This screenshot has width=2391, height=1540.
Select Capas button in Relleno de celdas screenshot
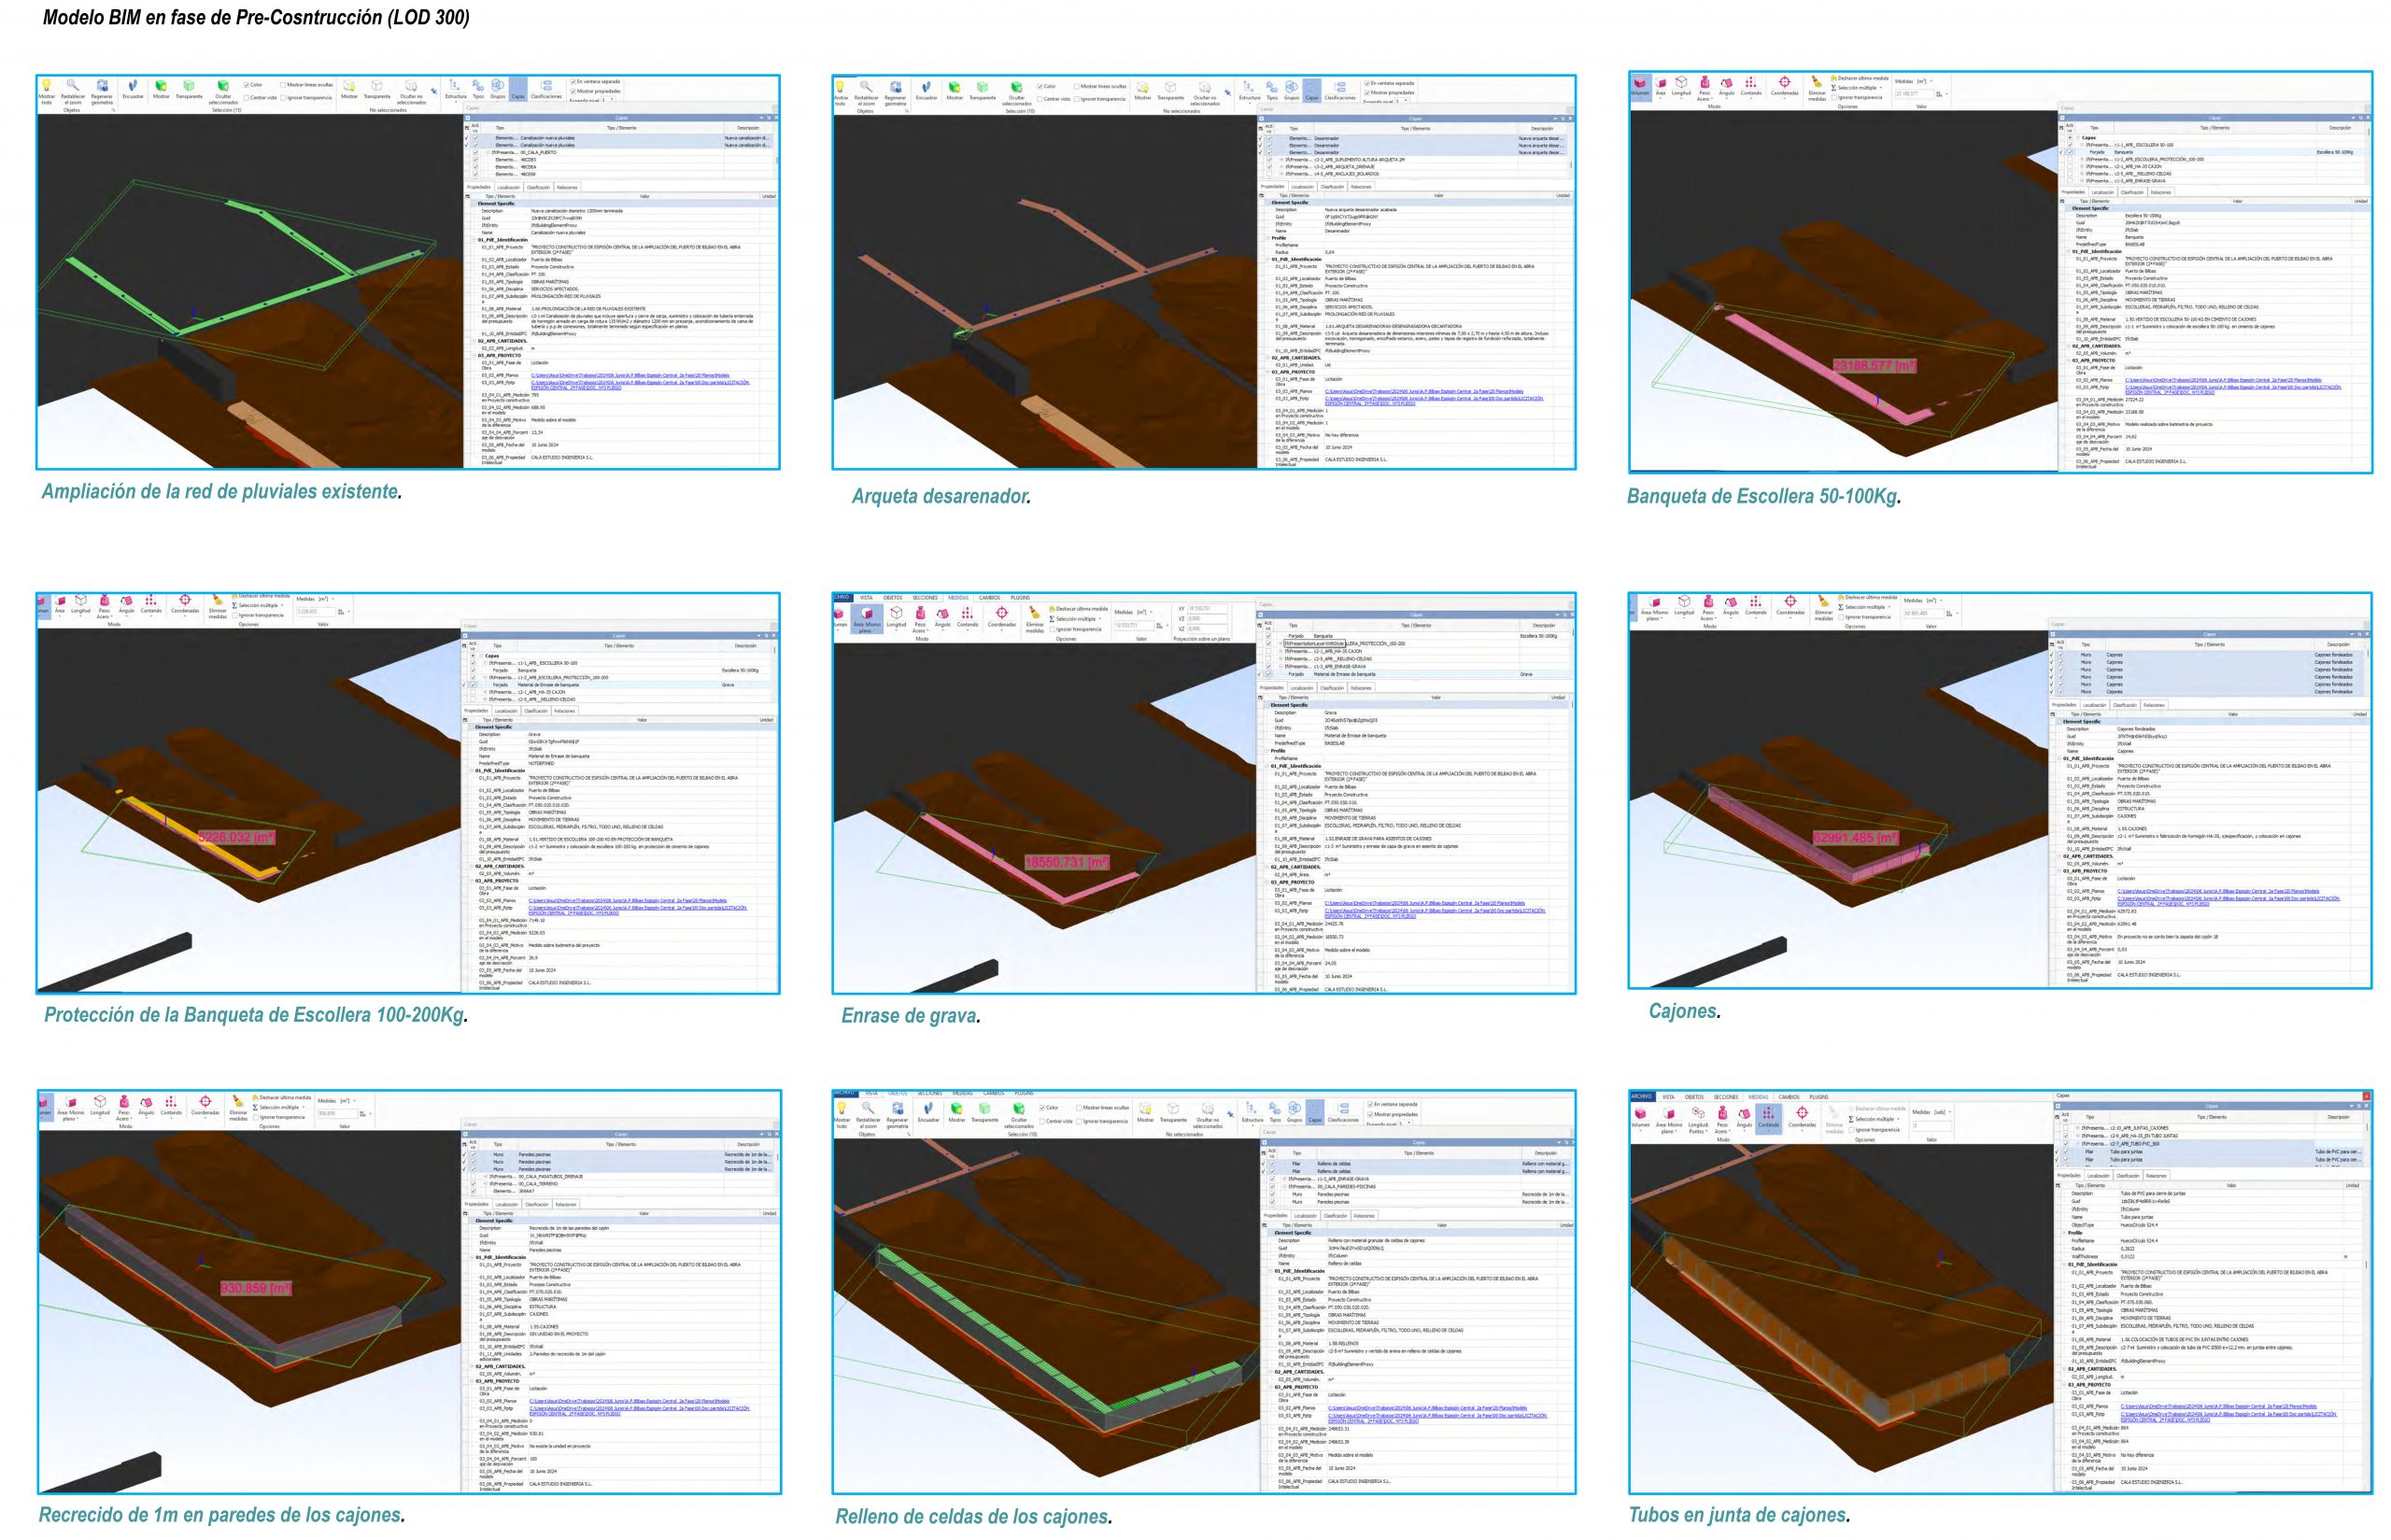tap(1315, 1110)
